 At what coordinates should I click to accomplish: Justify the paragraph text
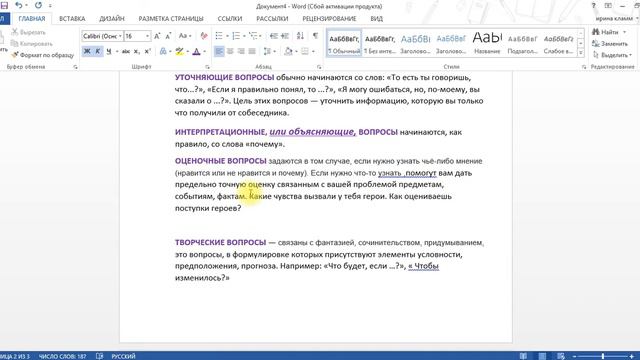click(252, 51)
